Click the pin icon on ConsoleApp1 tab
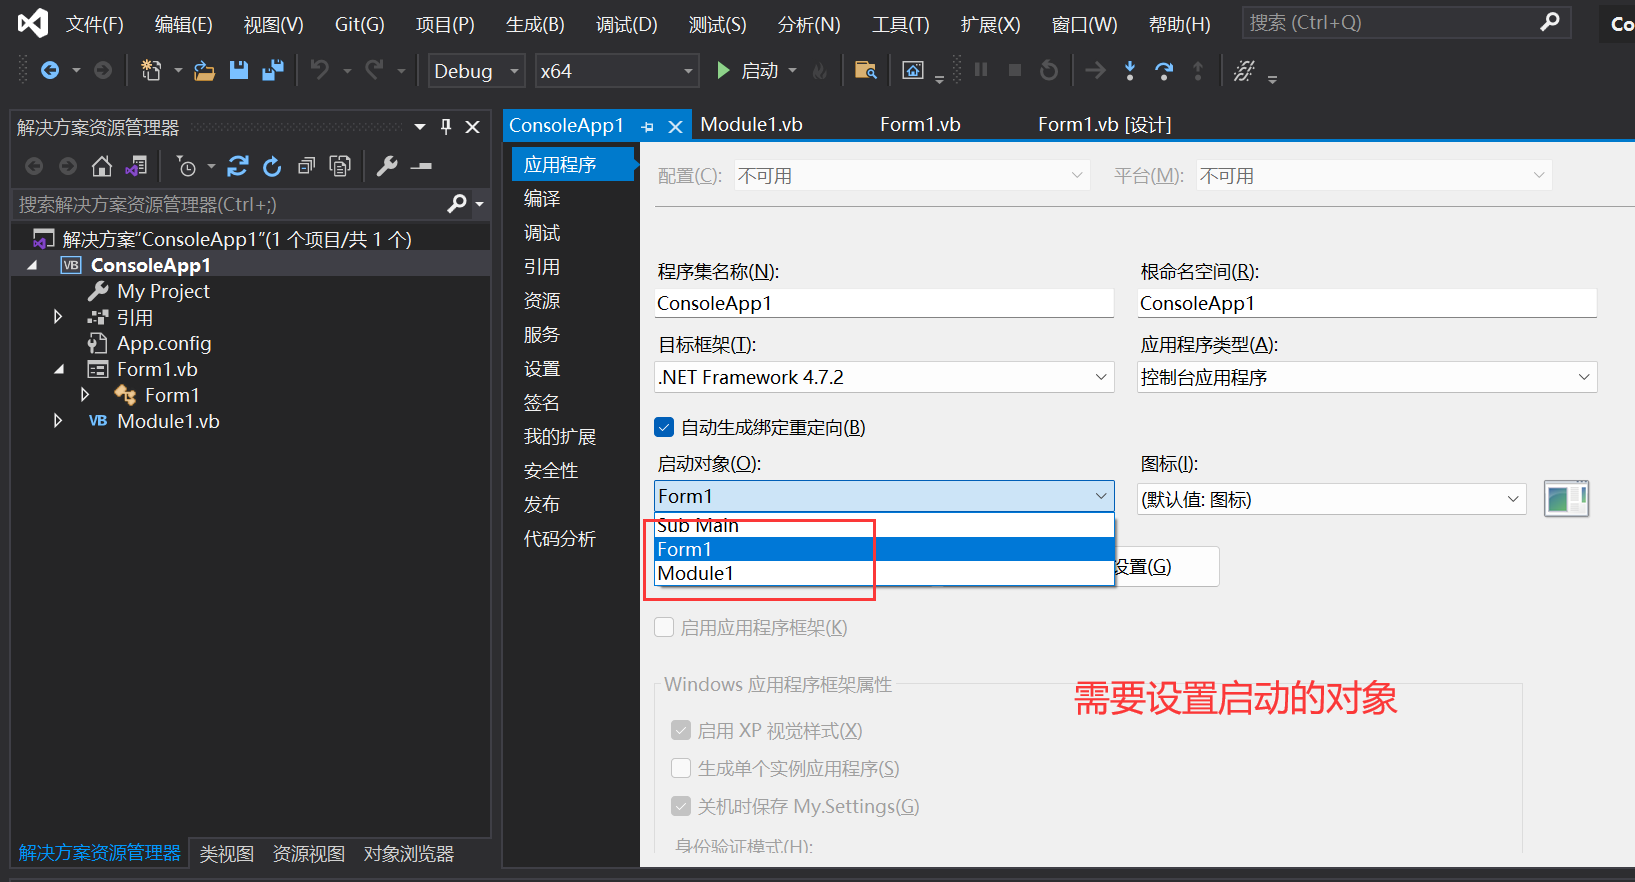This screenshot has height=882, width=1635. (x=647, y=127)
